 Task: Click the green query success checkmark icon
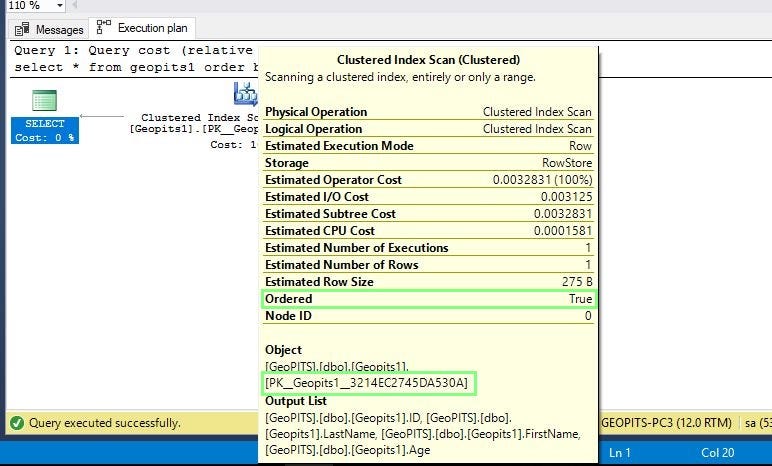click(x=17, y=423)
